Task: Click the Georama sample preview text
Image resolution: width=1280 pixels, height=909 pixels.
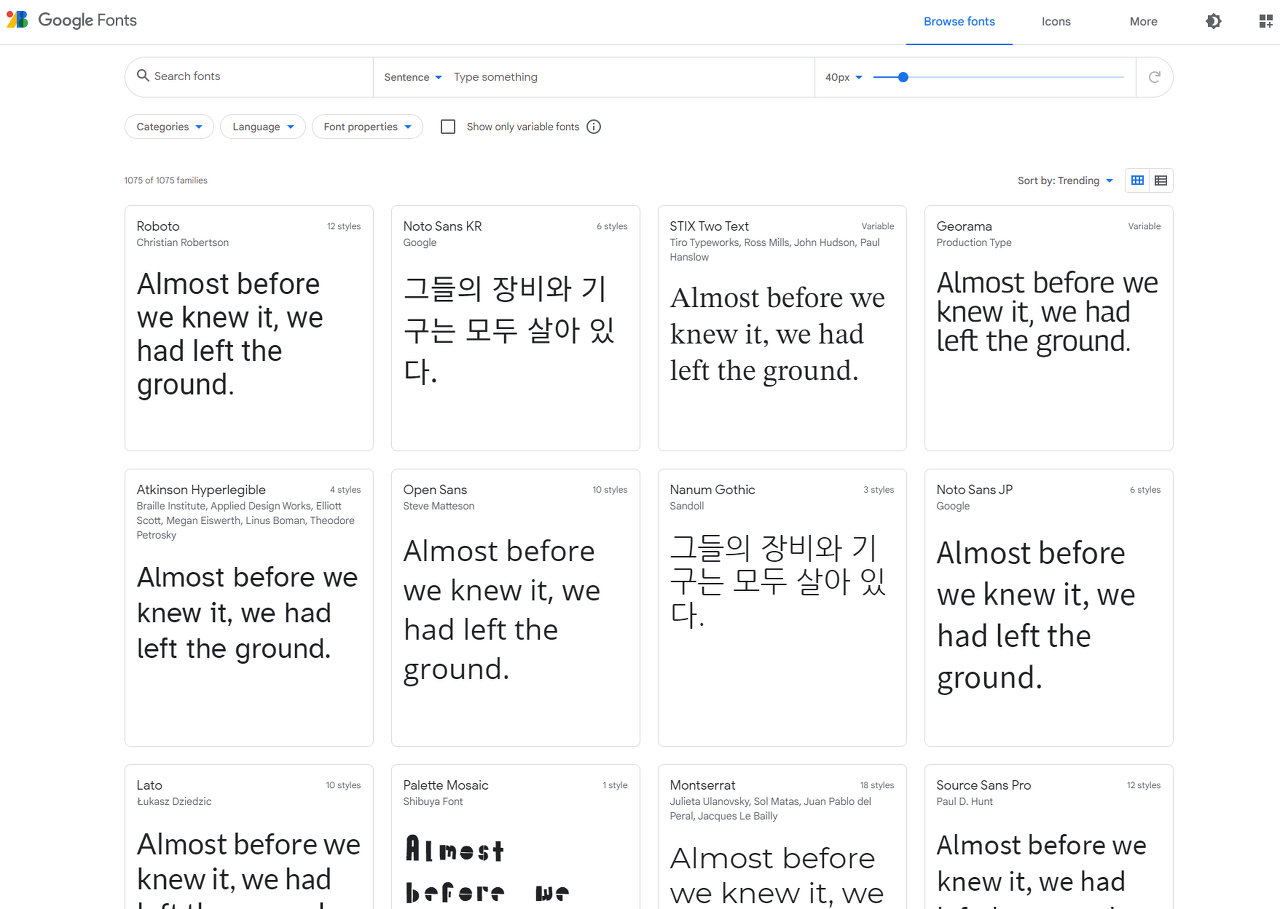Action: (1047, 312)
